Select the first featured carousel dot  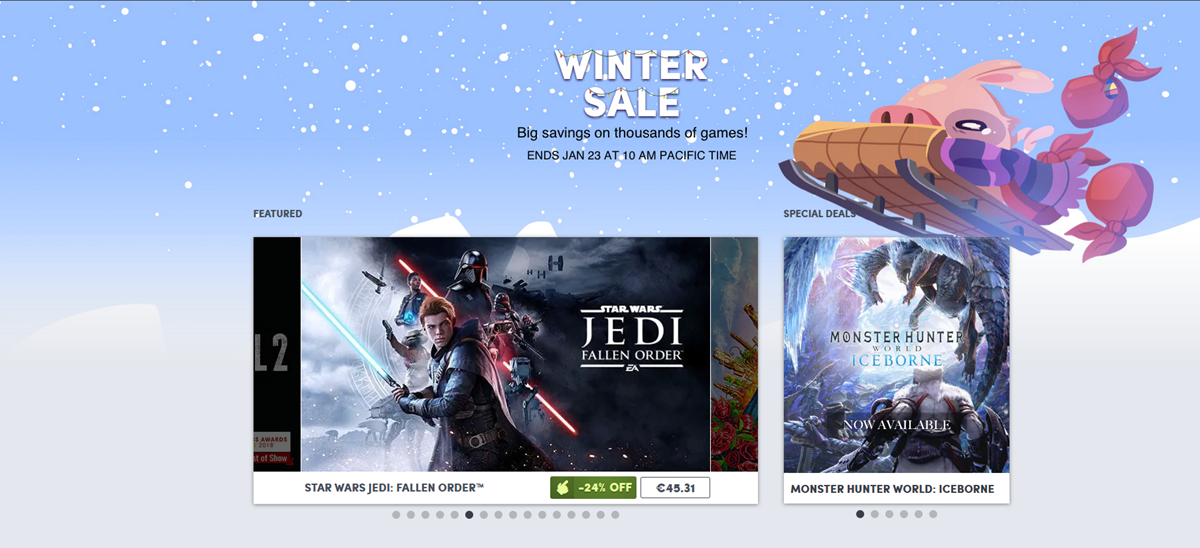[396, 515]
